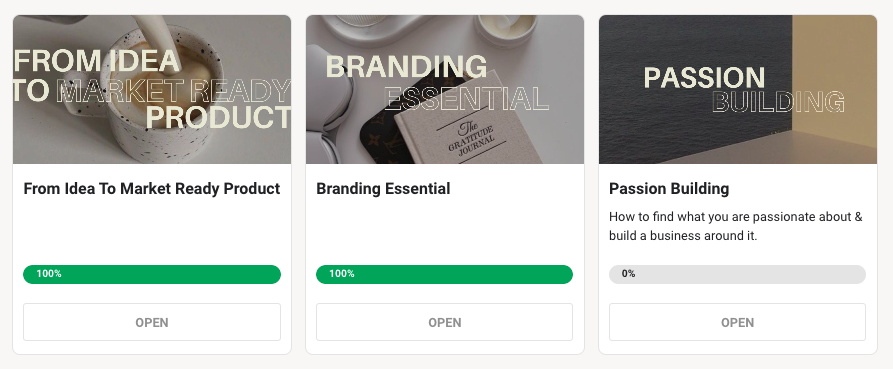
Task: Click the From Idea To Market Ready Product title
Action: (x=151, y=188)
